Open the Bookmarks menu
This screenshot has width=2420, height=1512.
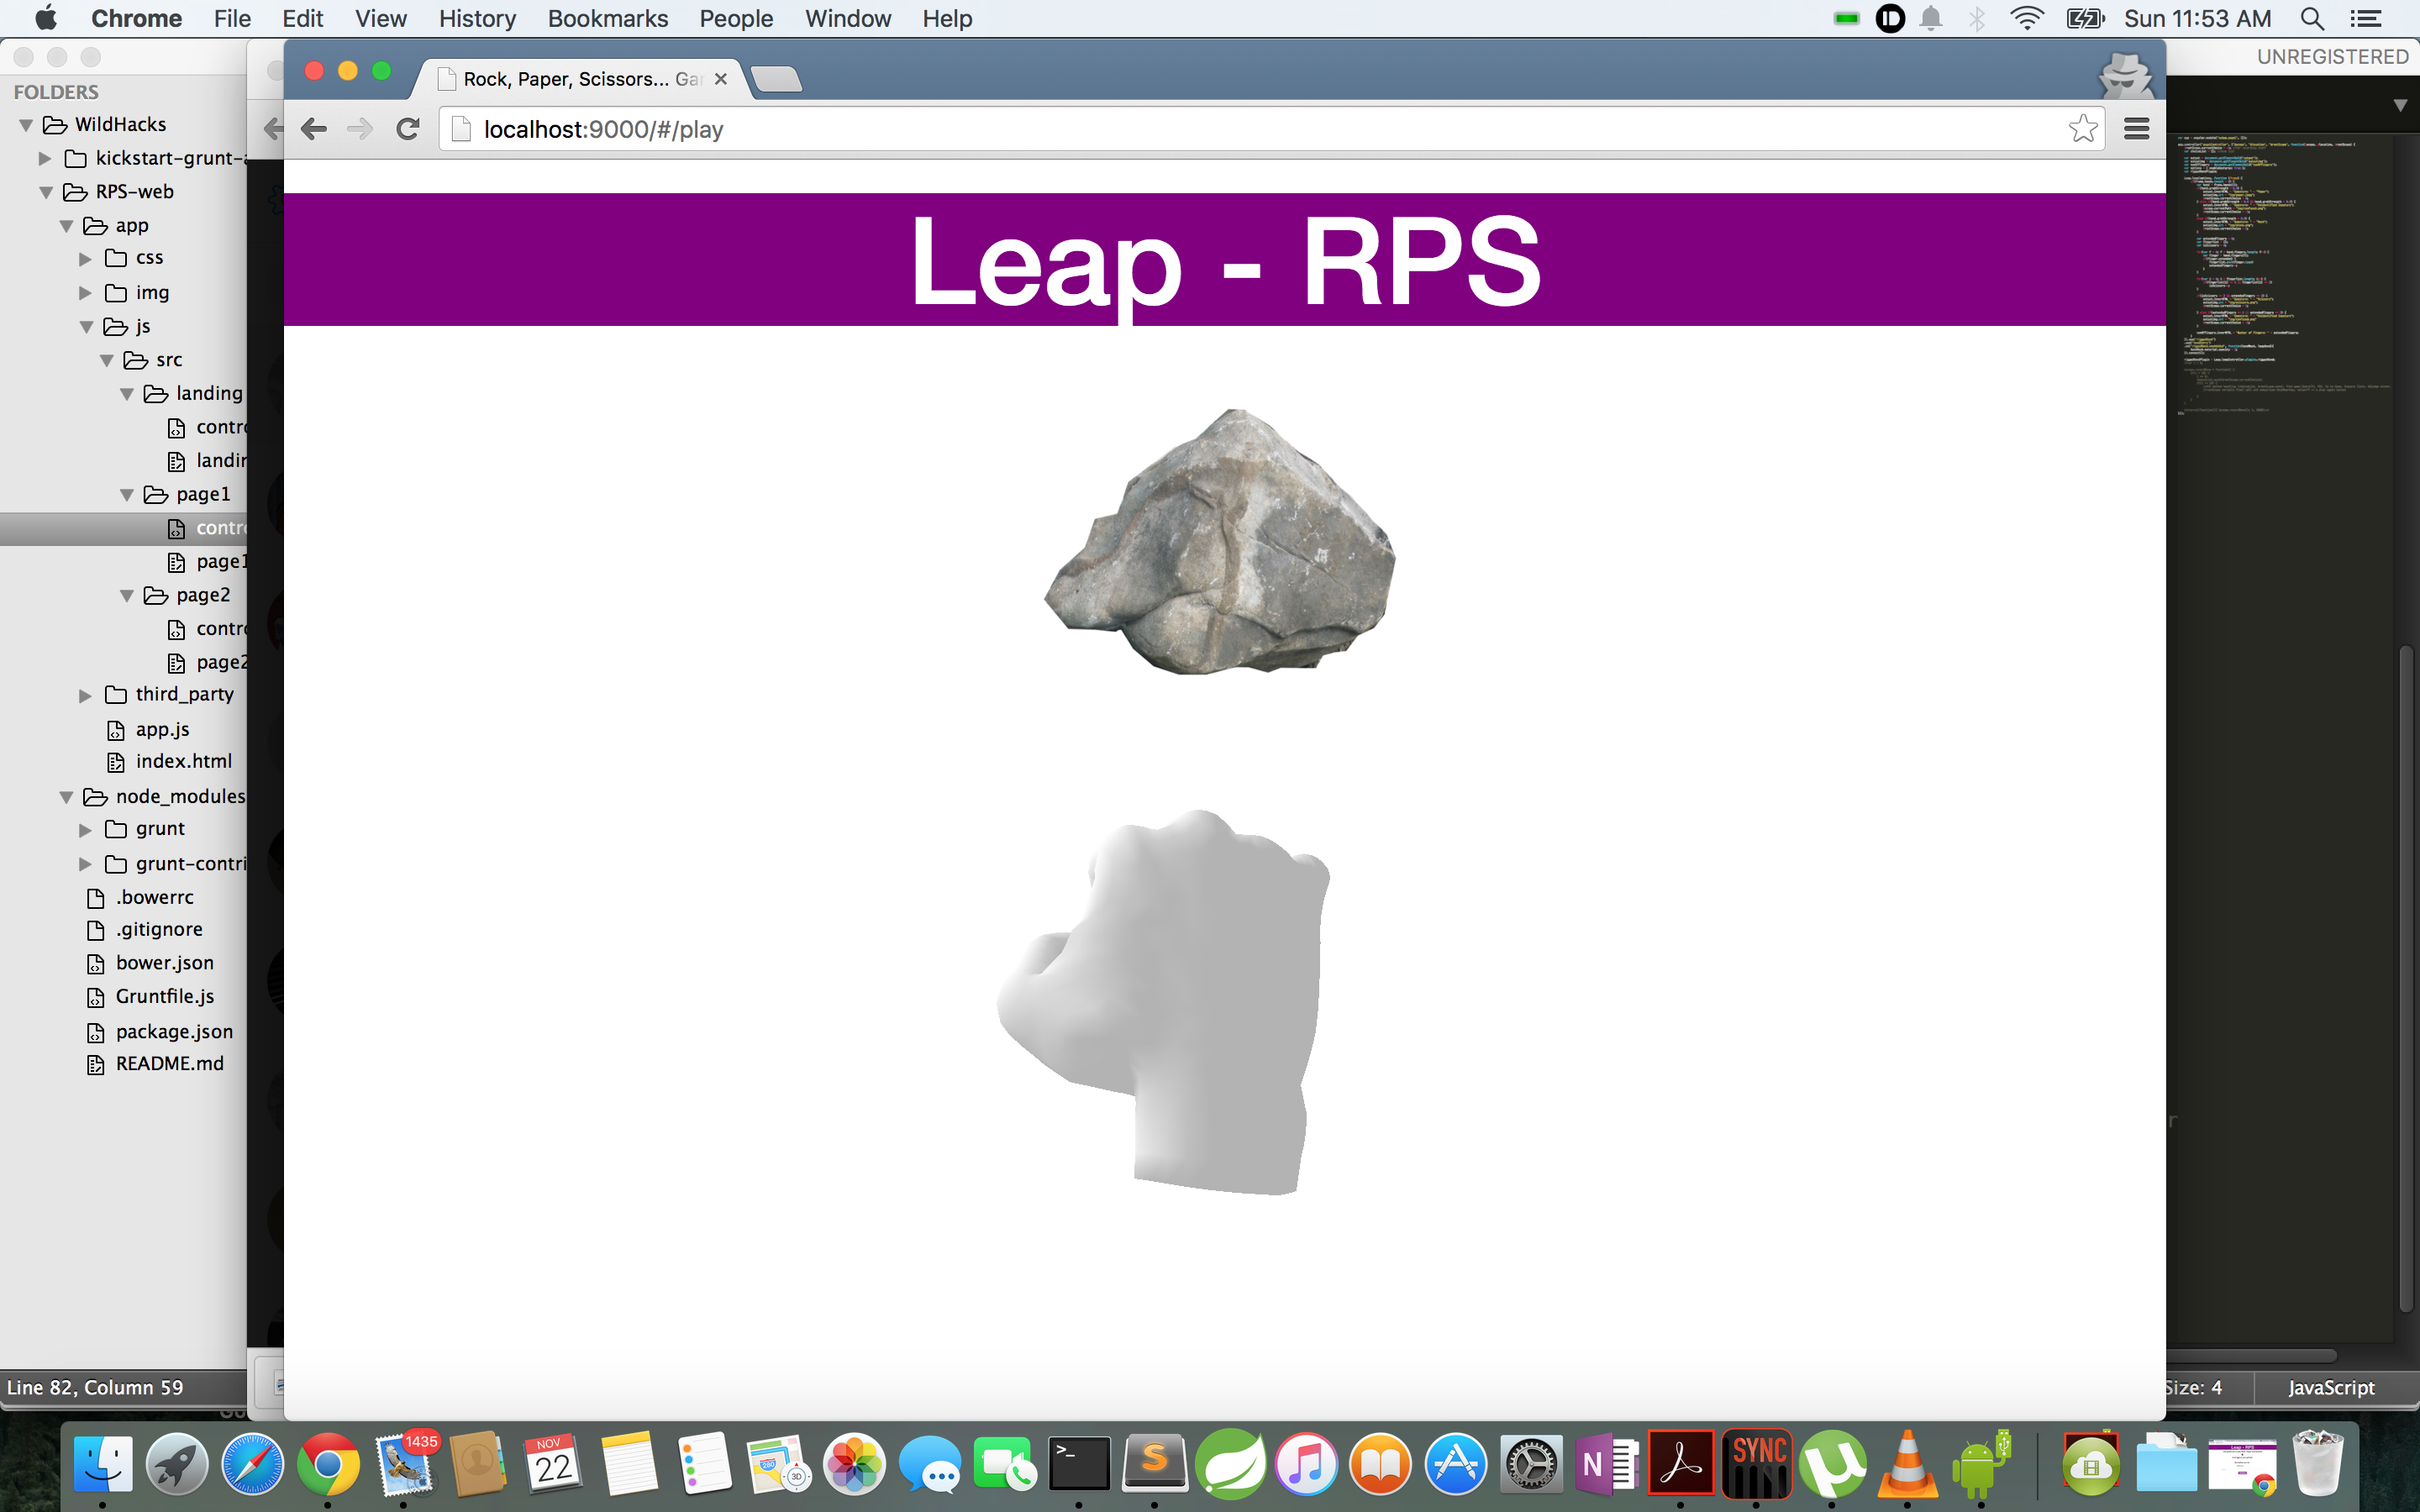pos(607,19)
